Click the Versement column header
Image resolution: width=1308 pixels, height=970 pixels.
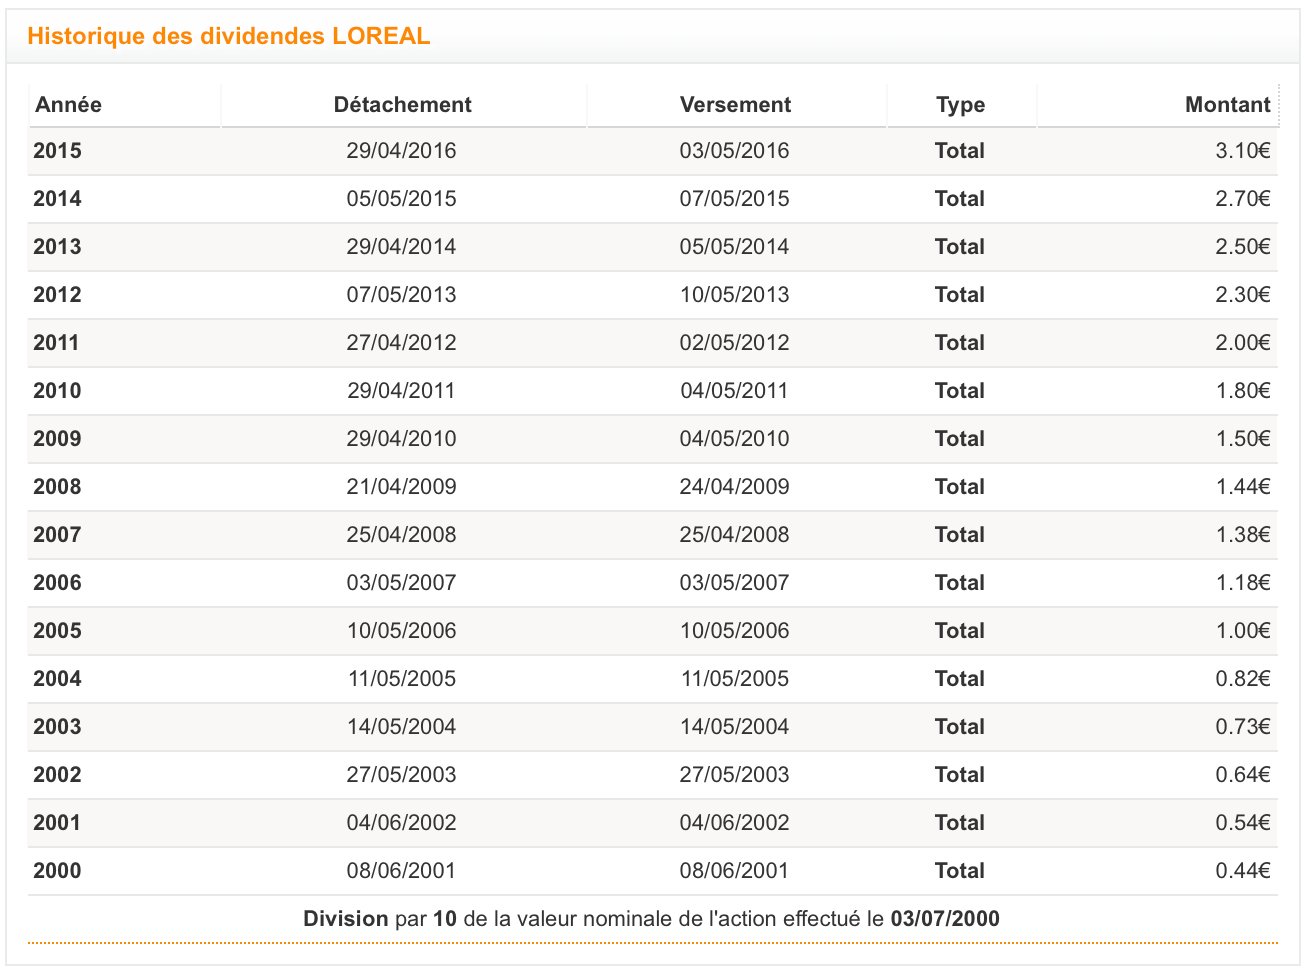735,105
